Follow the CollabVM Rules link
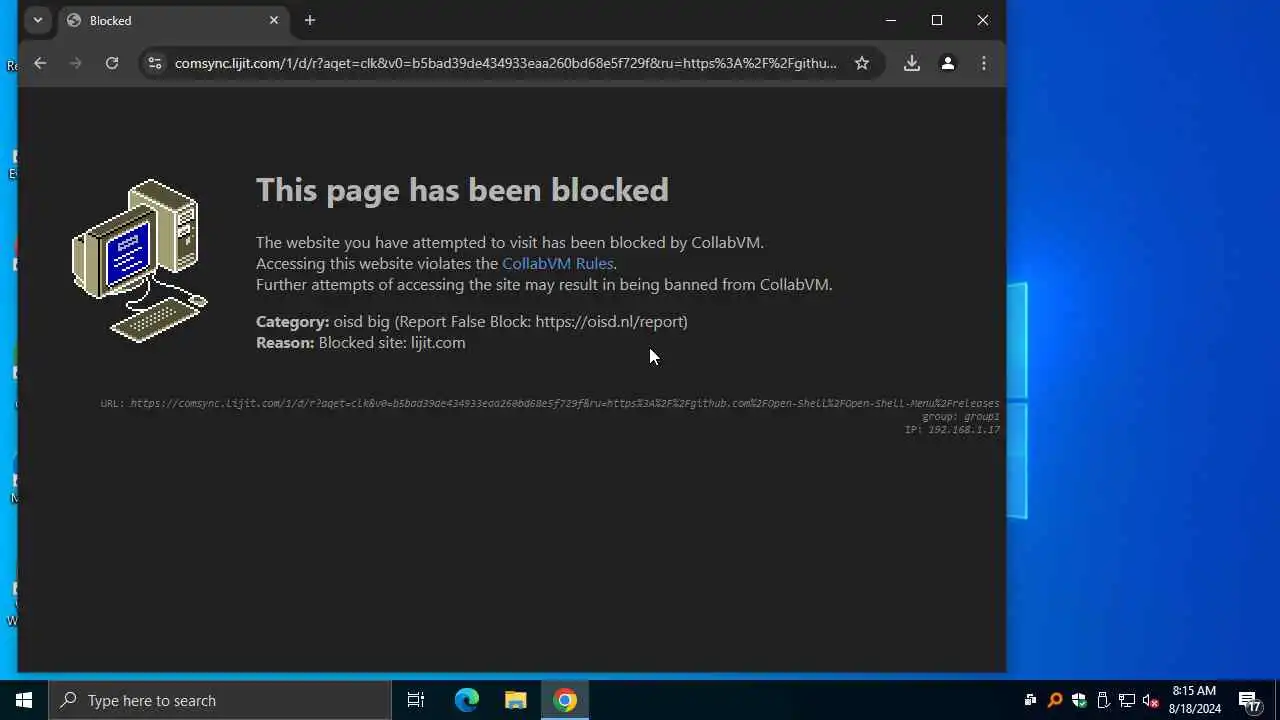This screenshot has height=720, width=1280. coord(558,263)
